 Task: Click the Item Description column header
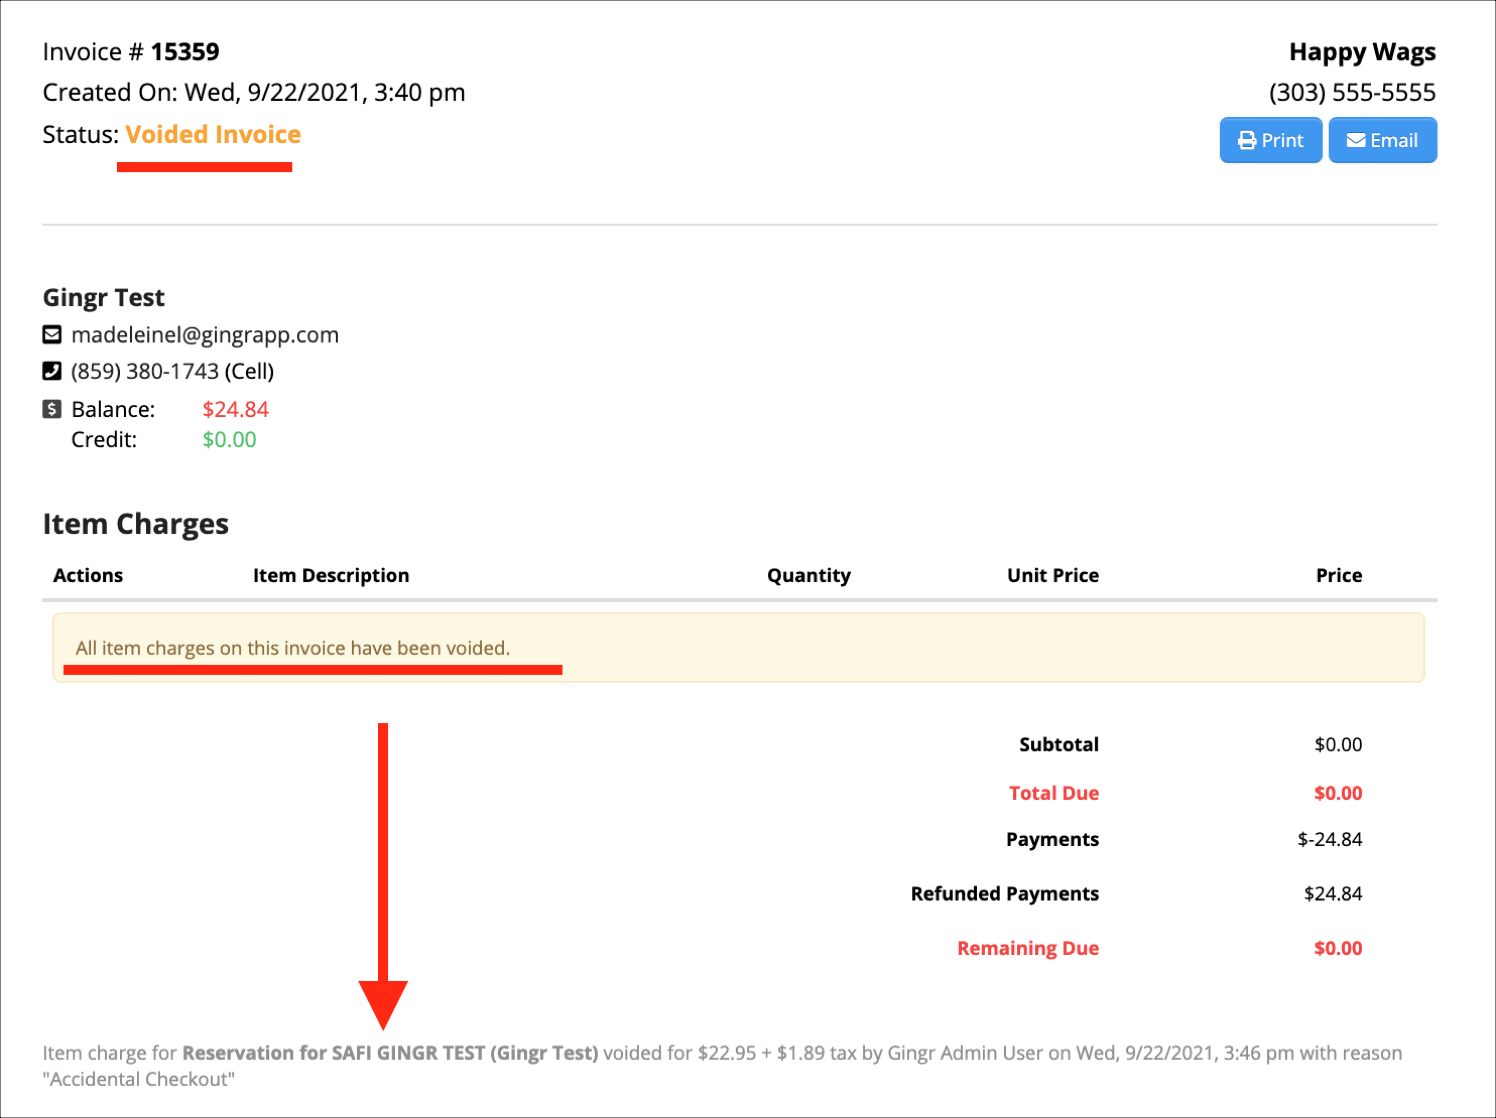(x=331, y=576)
